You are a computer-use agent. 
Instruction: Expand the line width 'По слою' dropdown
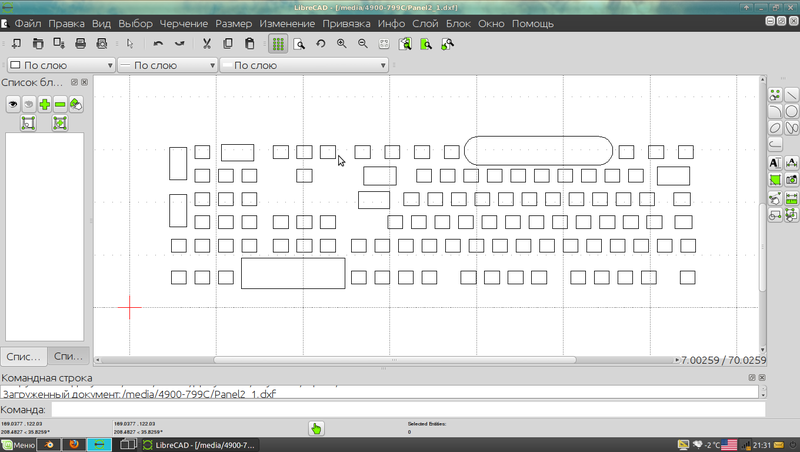pyautogui.click(x=166, y=65)
